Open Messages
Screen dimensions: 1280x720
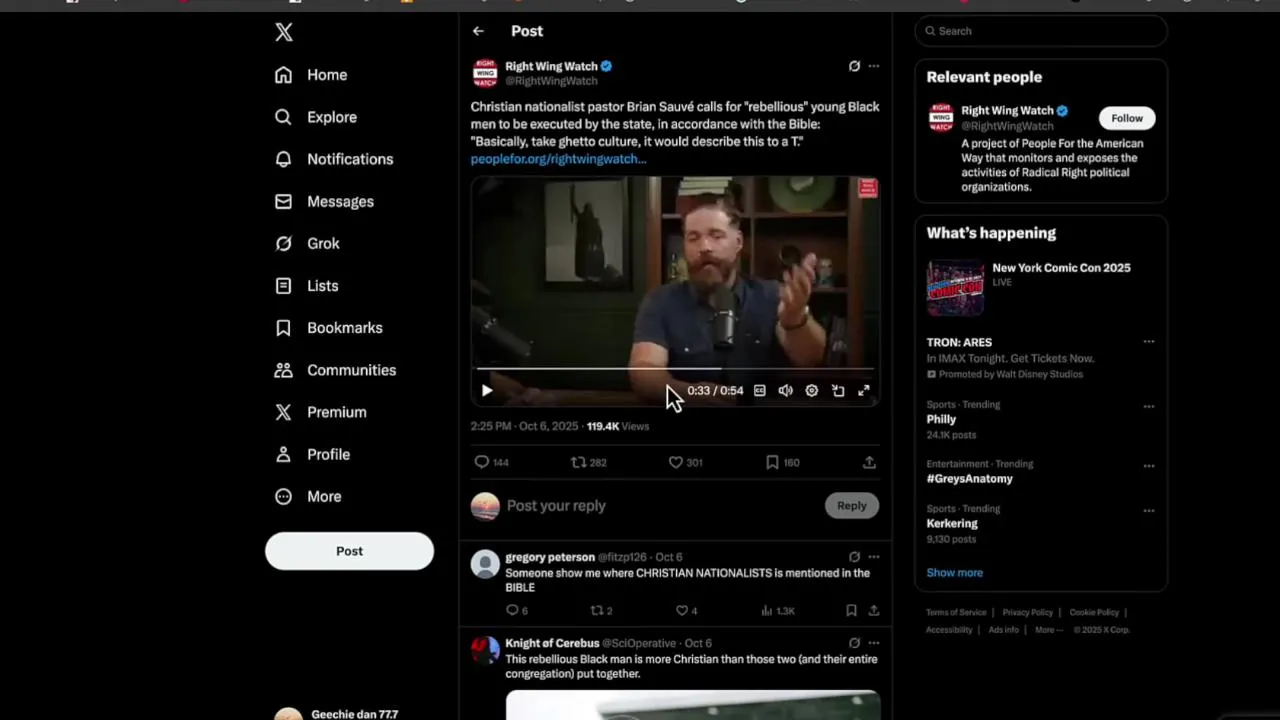click(324, 201)
